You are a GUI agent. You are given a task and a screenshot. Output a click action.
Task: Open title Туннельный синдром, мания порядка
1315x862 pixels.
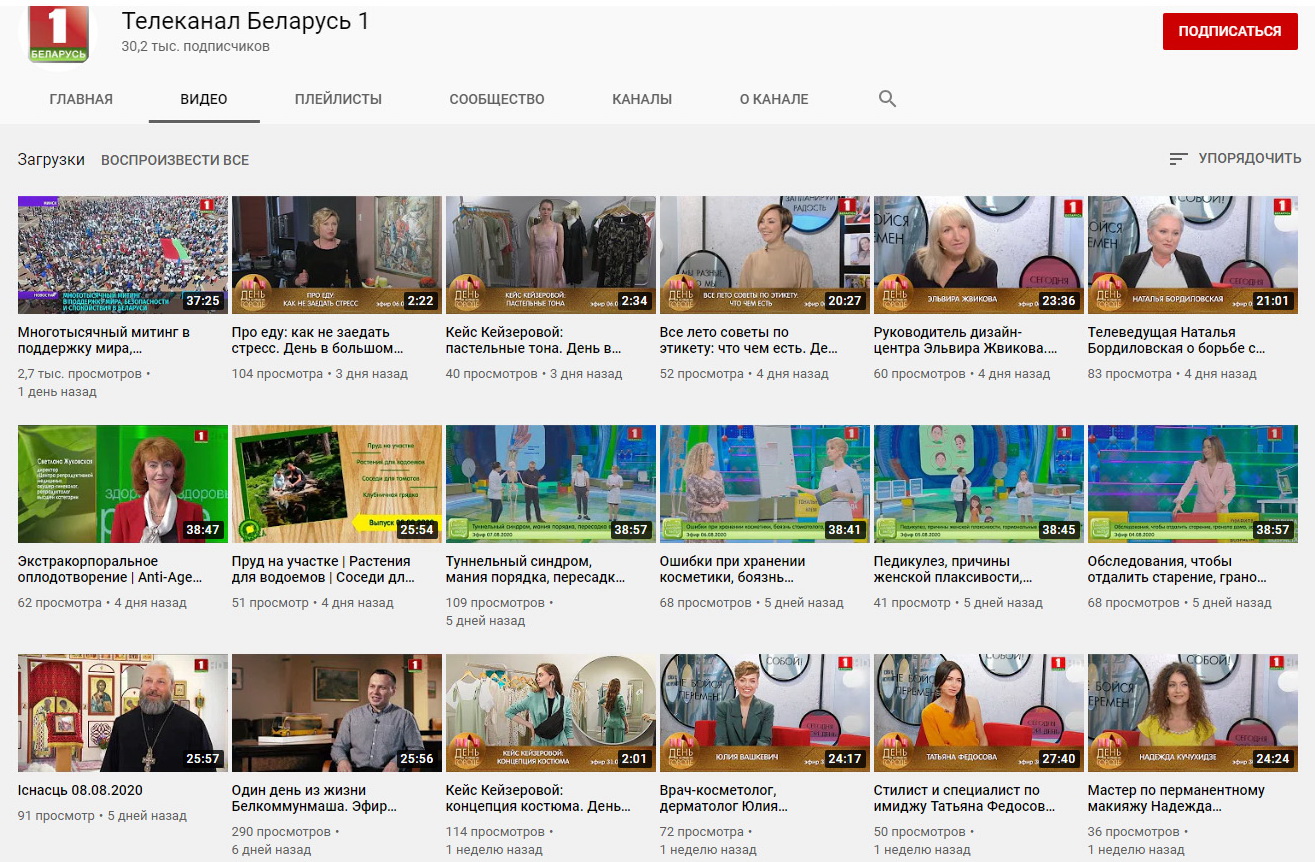(x=536, y=570)
